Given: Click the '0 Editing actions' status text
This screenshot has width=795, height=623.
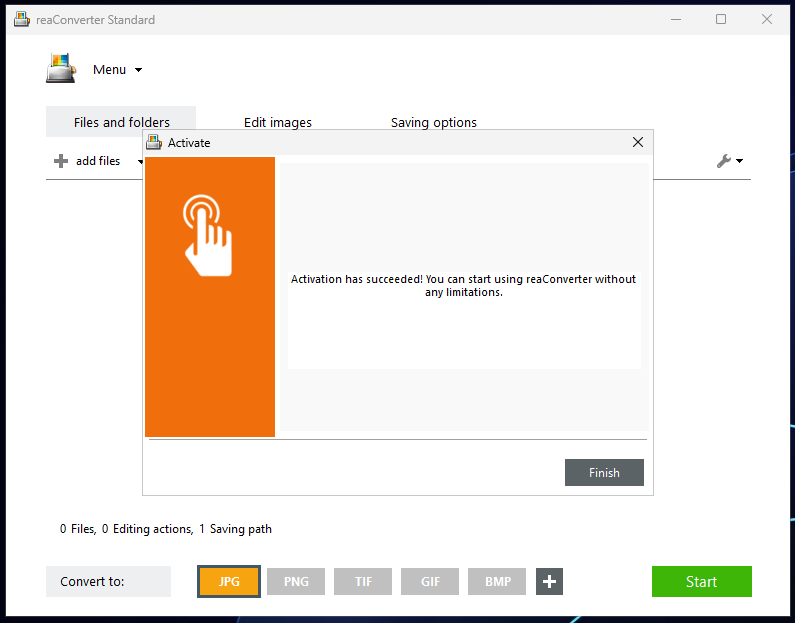Looking at the screenshot, I should coord(148,529).
